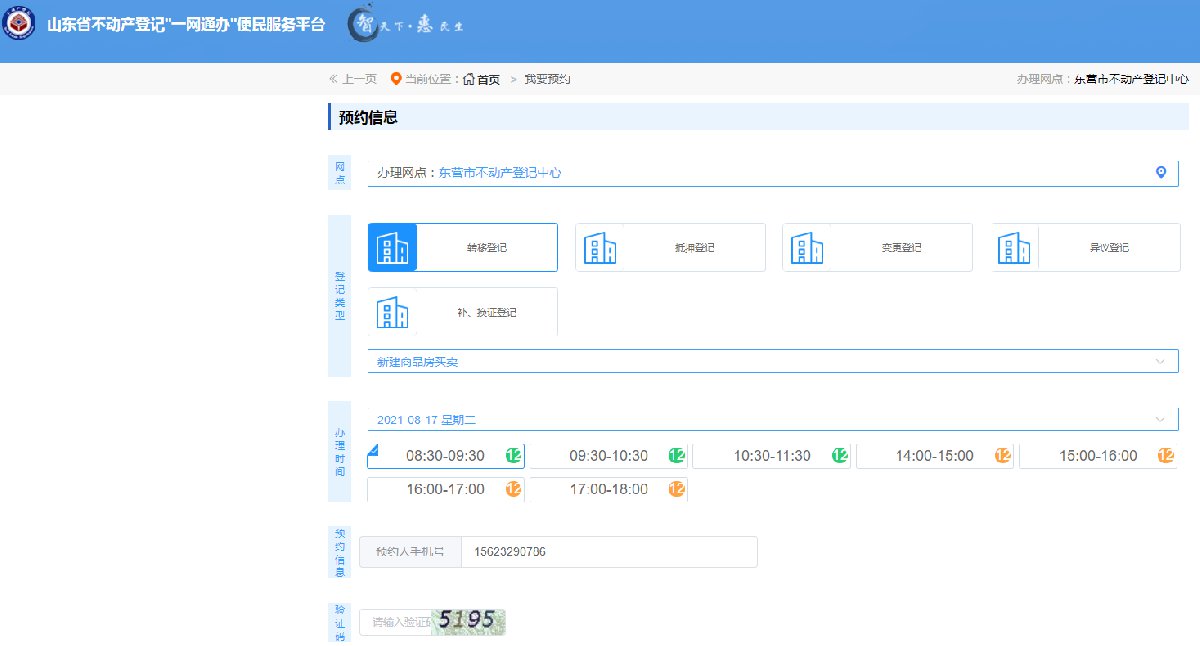
Task: Click the 抵押登记 building icon
Action: [599, 248]
